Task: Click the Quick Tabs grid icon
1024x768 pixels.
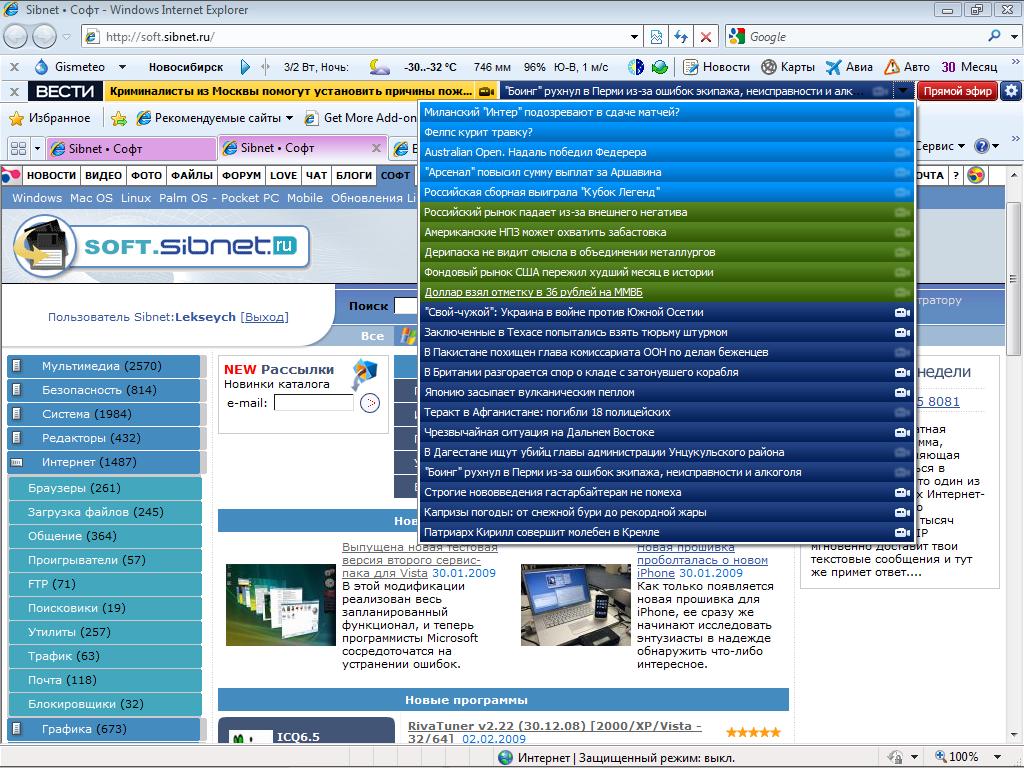Action: (x=18, y=148)
